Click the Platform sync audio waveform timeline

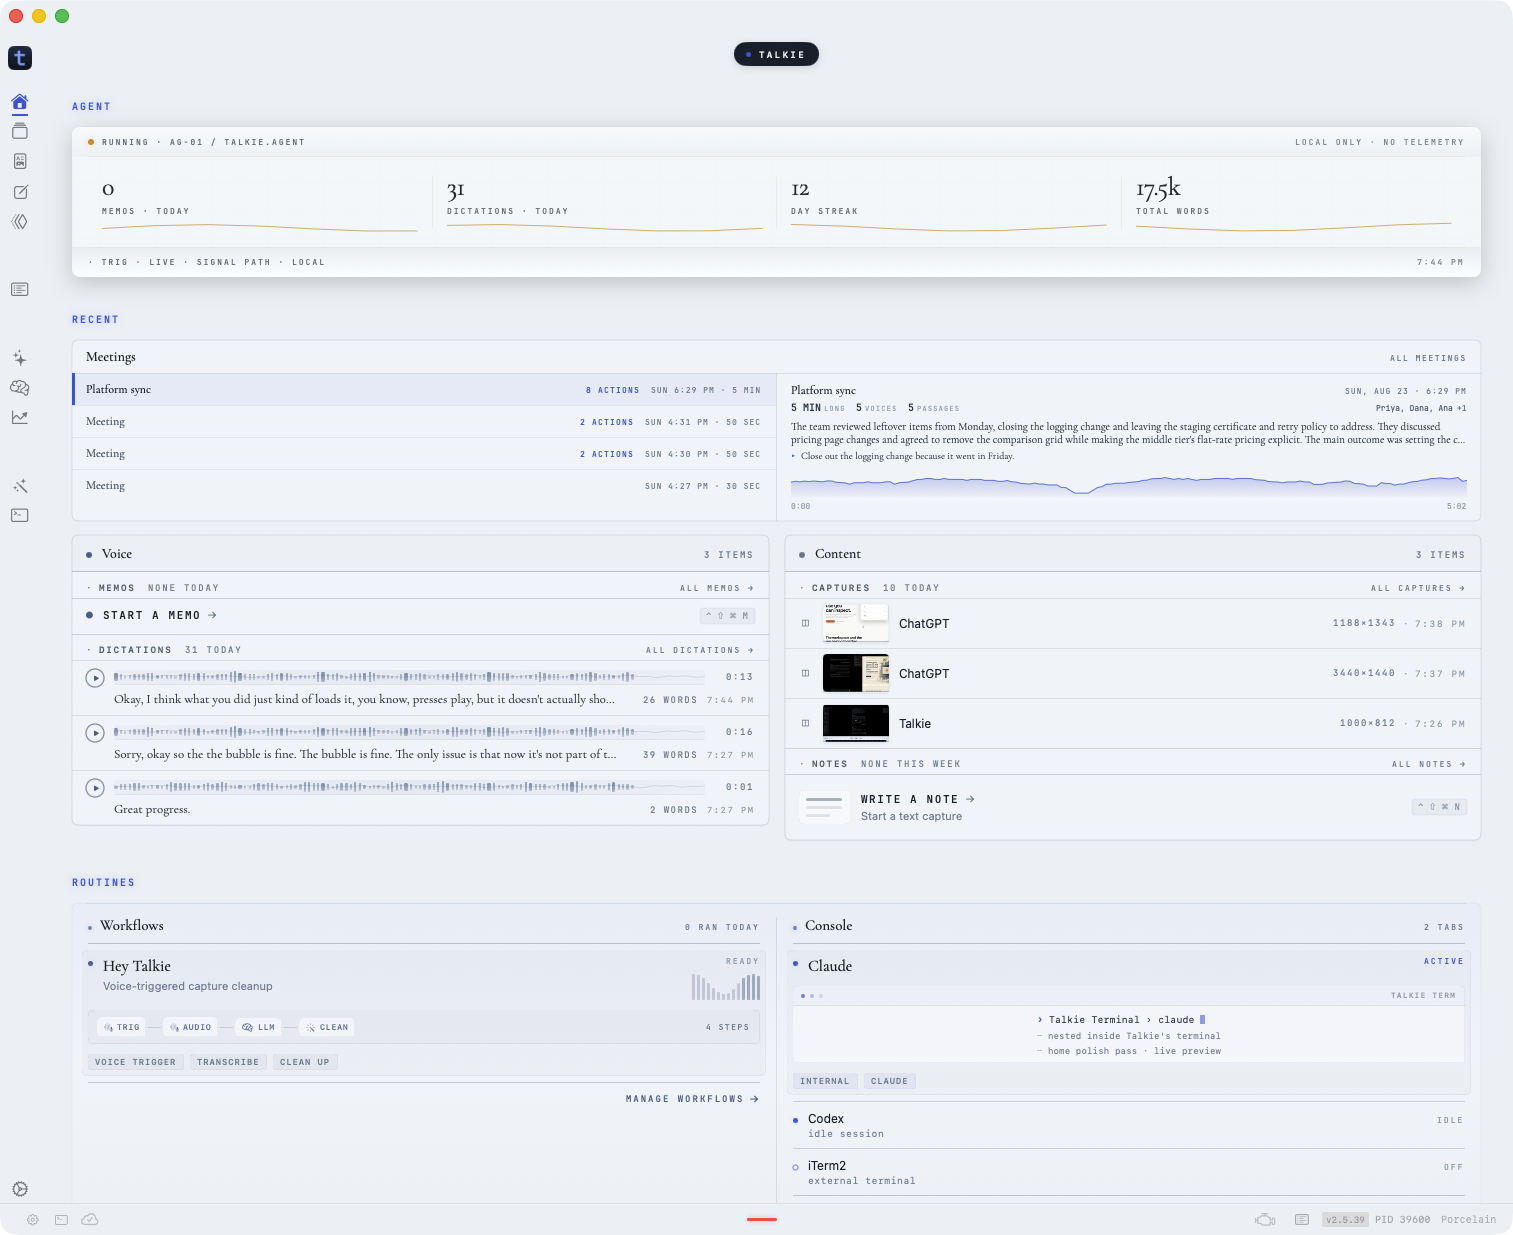1129,486
